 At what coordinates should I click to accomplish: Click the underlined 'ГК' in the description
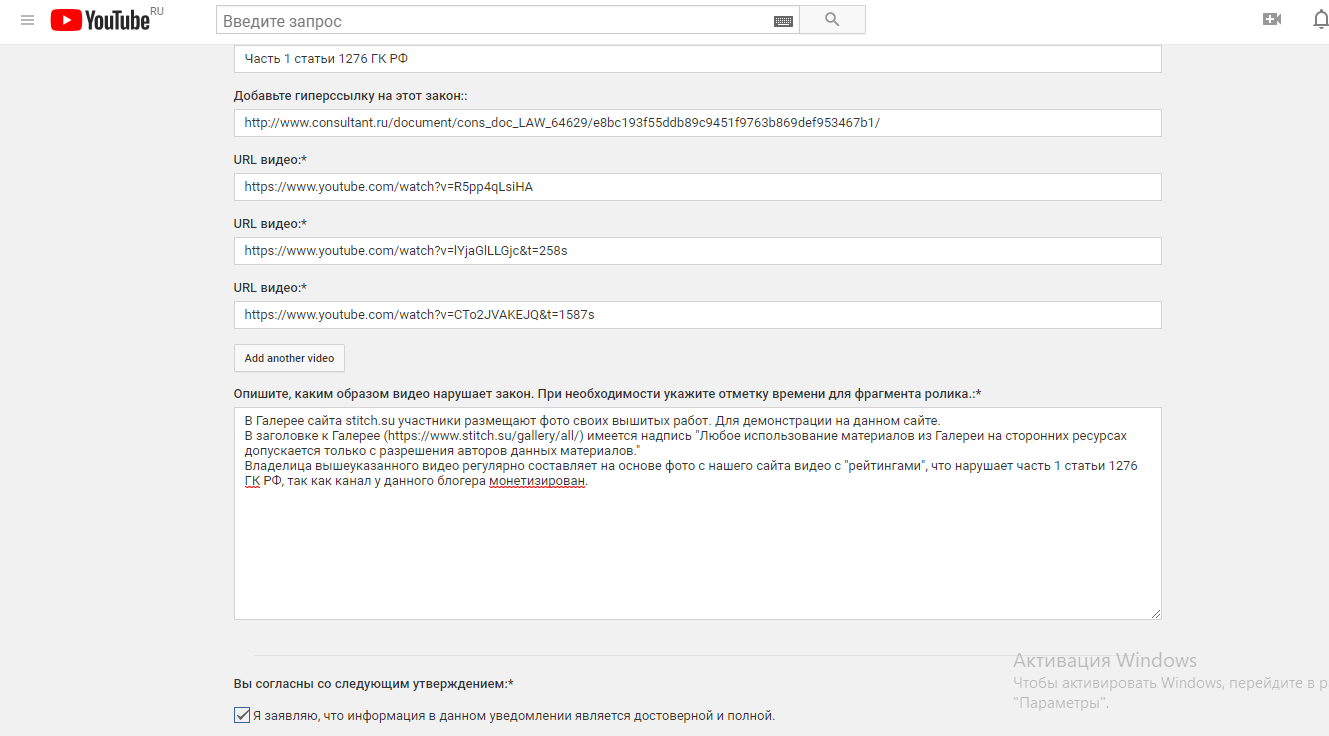[252, 481]
